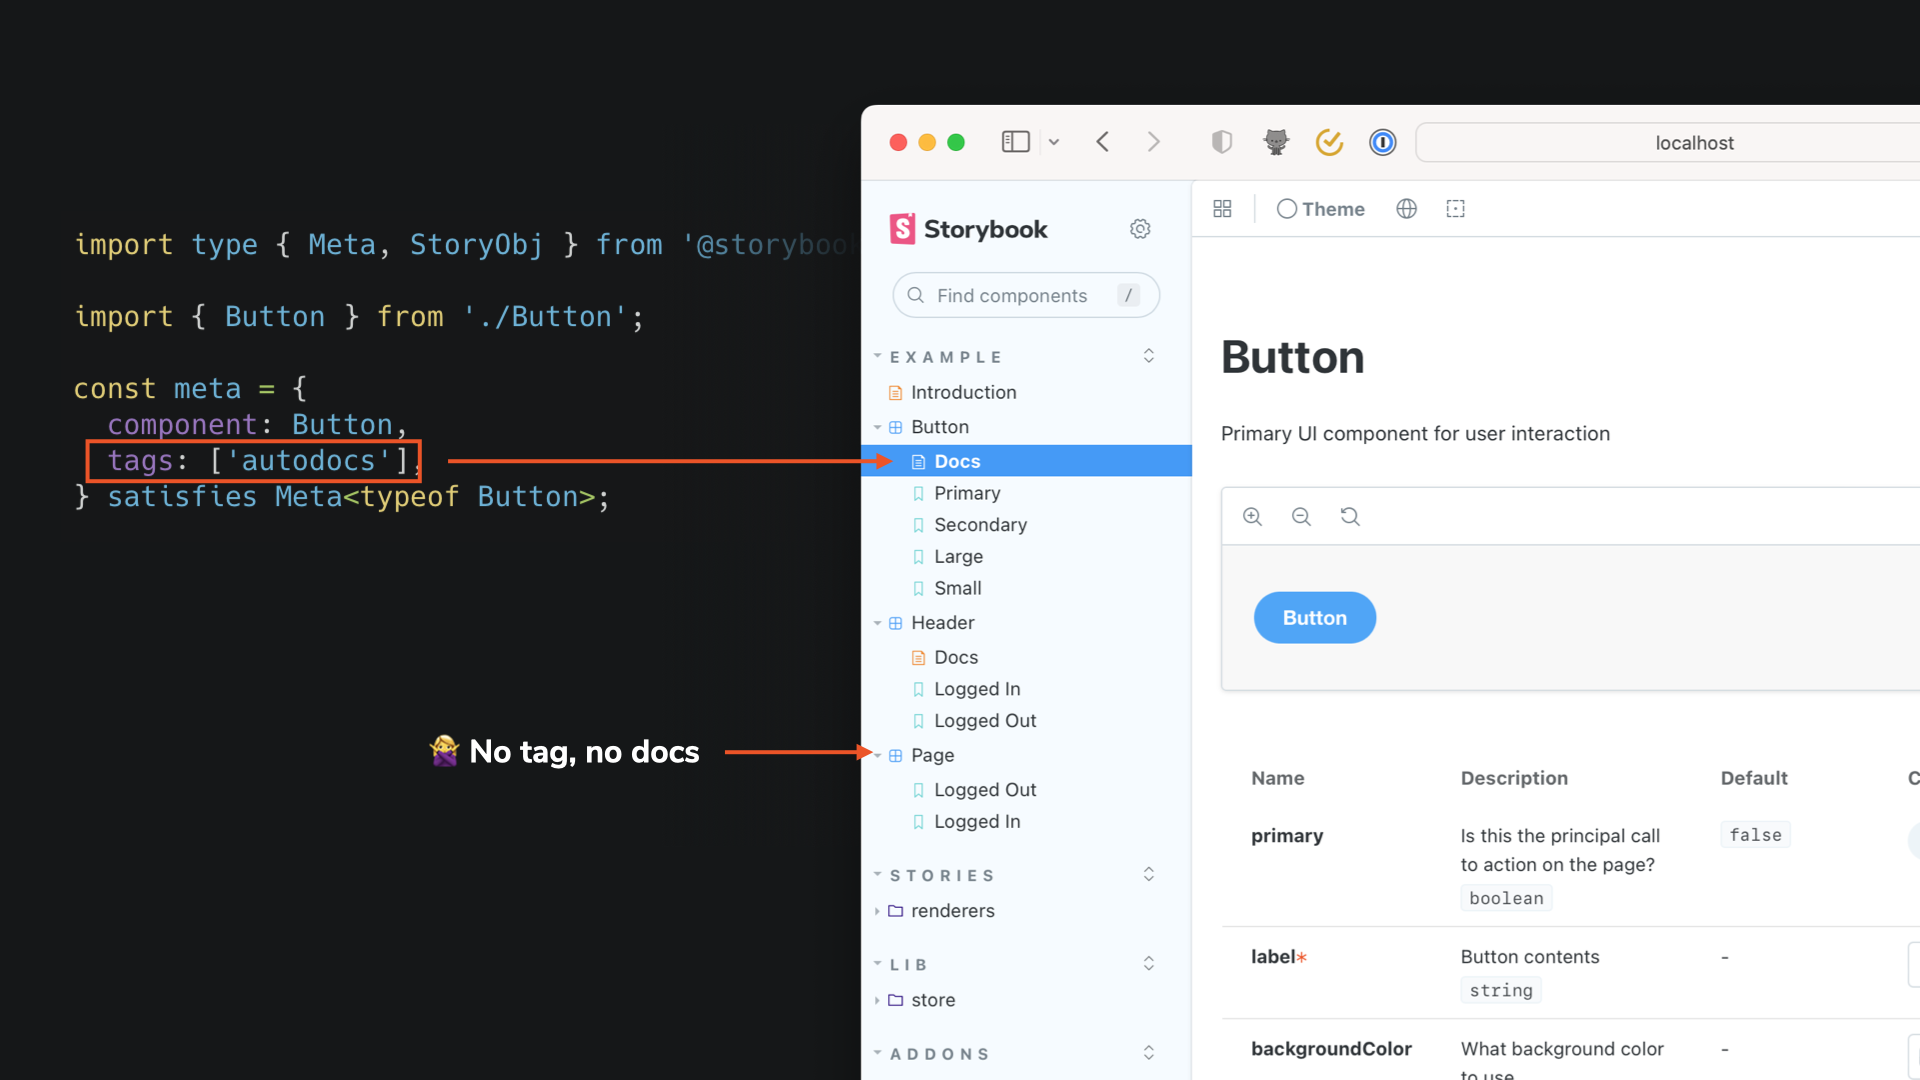Click the reset zoom magnifier icon
Image resolution: width=1920 pixels, height=1080 pixels.
coord(1350,516)
